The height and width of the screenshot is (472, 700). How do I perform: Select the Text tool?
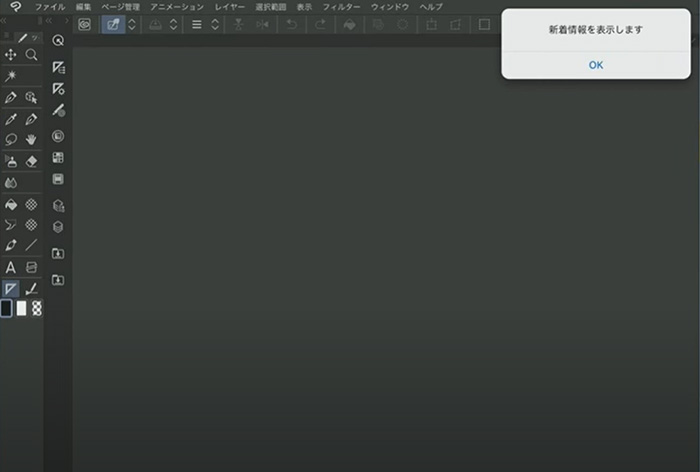[11, 267]
